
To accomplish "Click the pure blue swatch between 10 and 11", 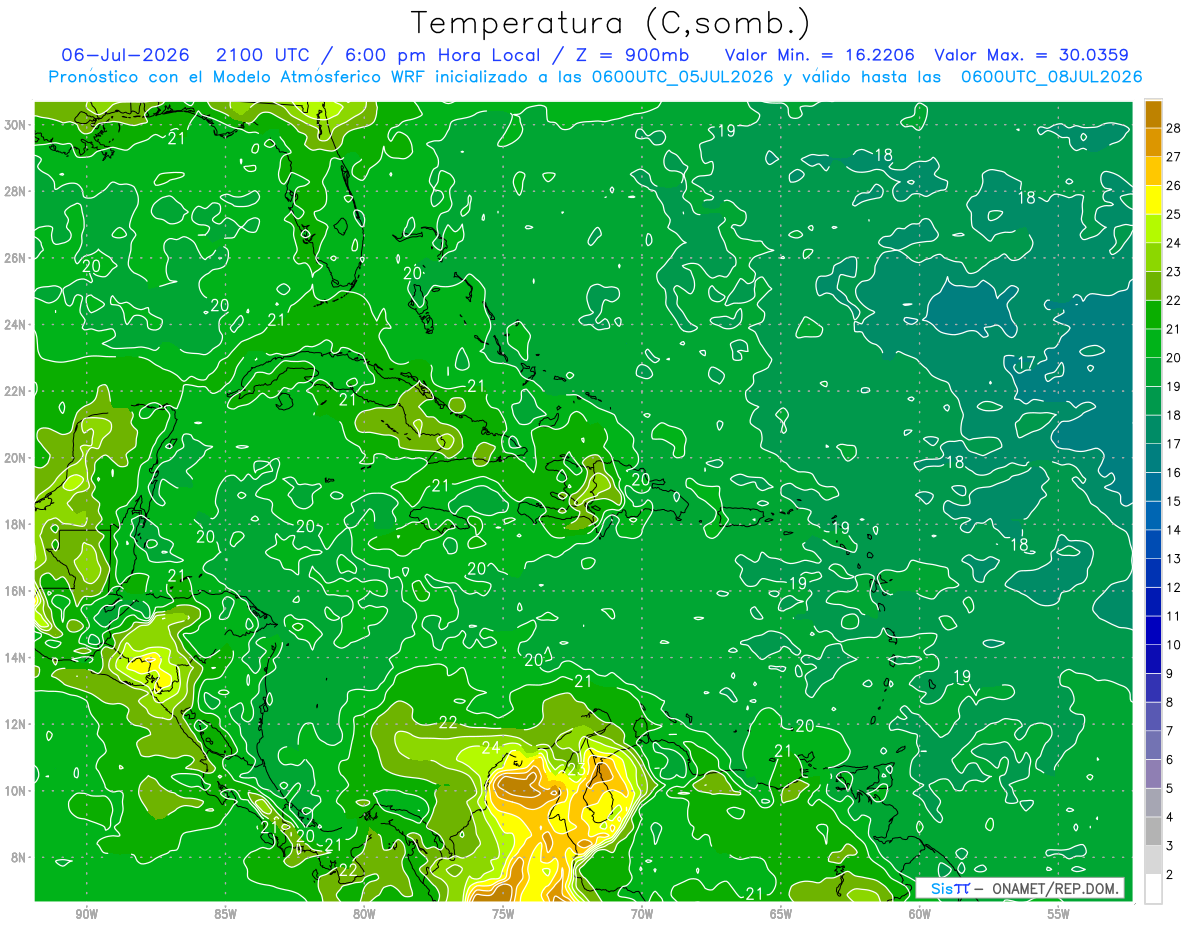I will pos(1153,630).
